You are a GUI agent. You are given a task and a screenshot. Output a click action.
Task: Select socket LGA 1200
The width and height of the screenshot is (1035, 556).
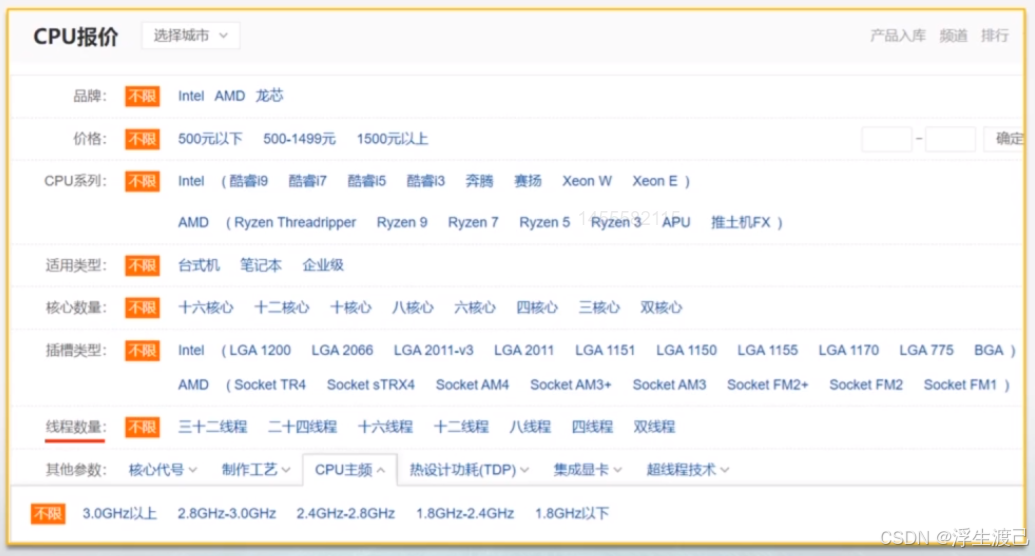click(260, 350)
